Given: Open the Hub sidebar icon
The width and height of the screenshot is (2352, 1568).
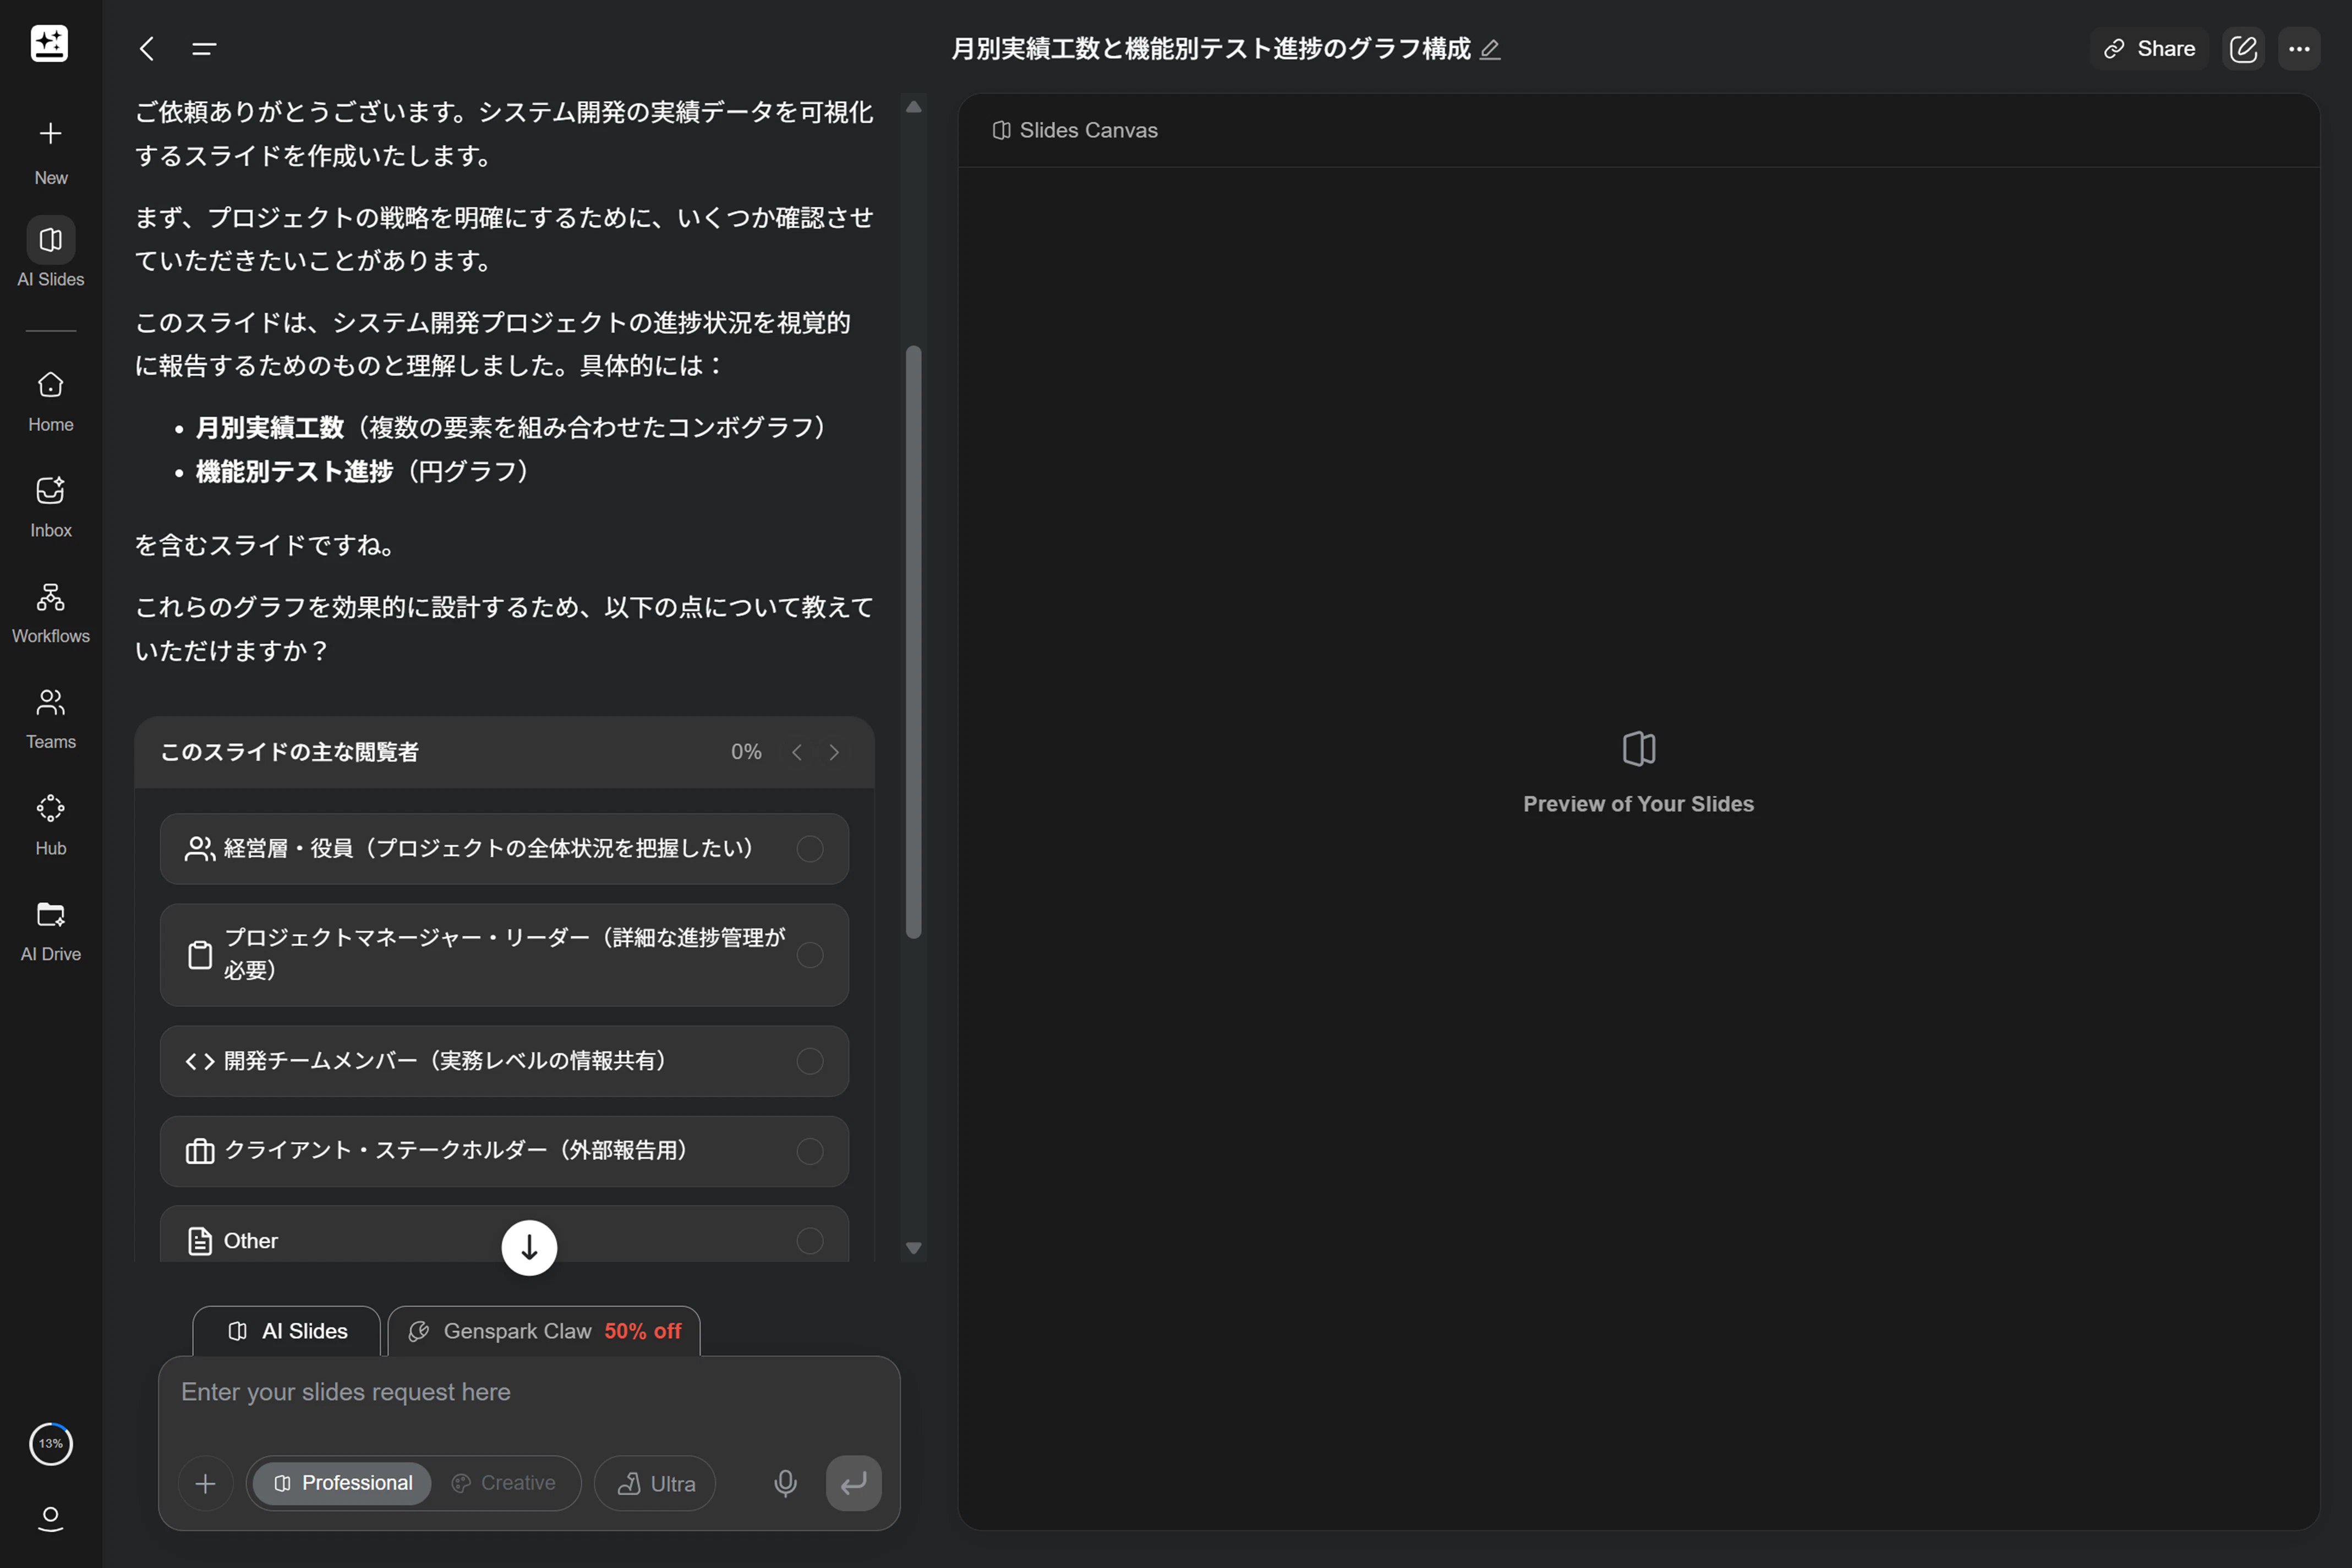Looking at the screenshot, I should (x=50, y=824).
